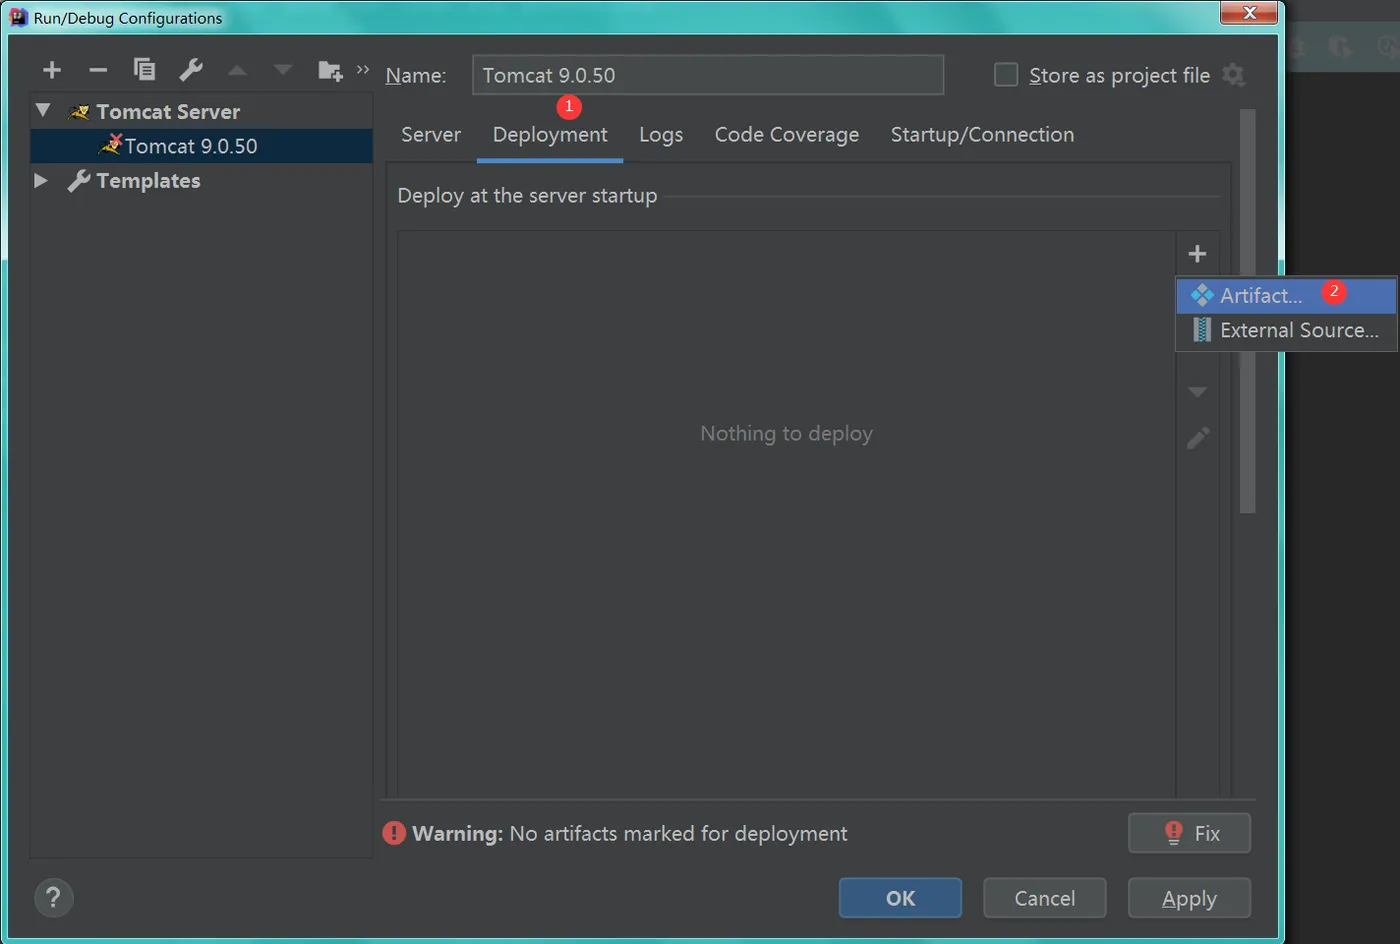Open the Startup/Connection tab
Viewport: 1400px width, 944px height.
click(x=982, y=135)
